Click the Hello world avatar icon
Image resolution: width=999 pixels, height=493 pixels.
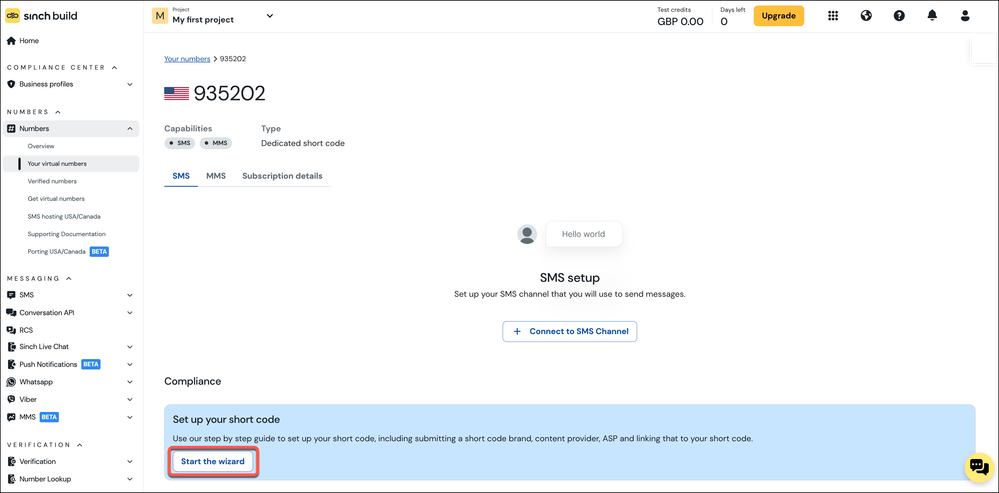pyautogui.click(x=527, y=234)
